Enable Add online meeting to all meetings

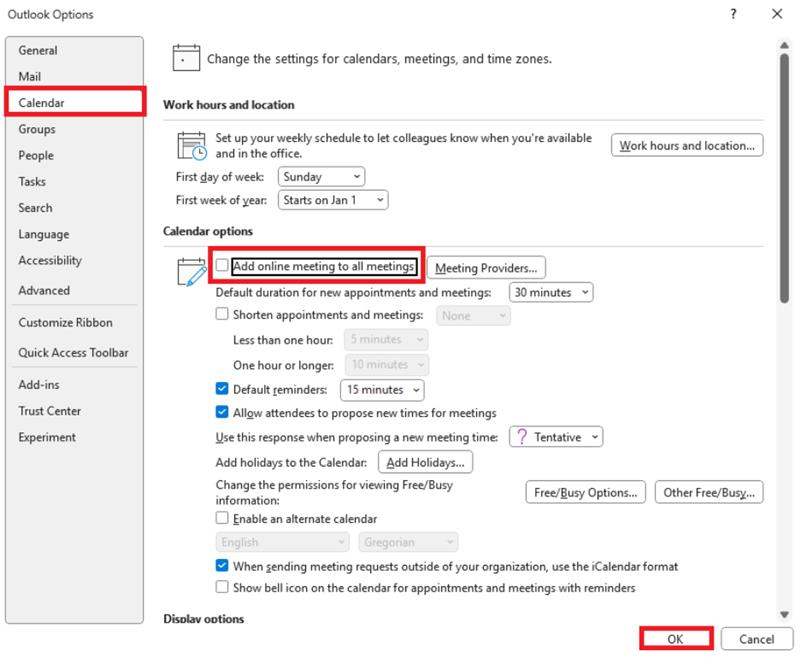pos(222,265)
